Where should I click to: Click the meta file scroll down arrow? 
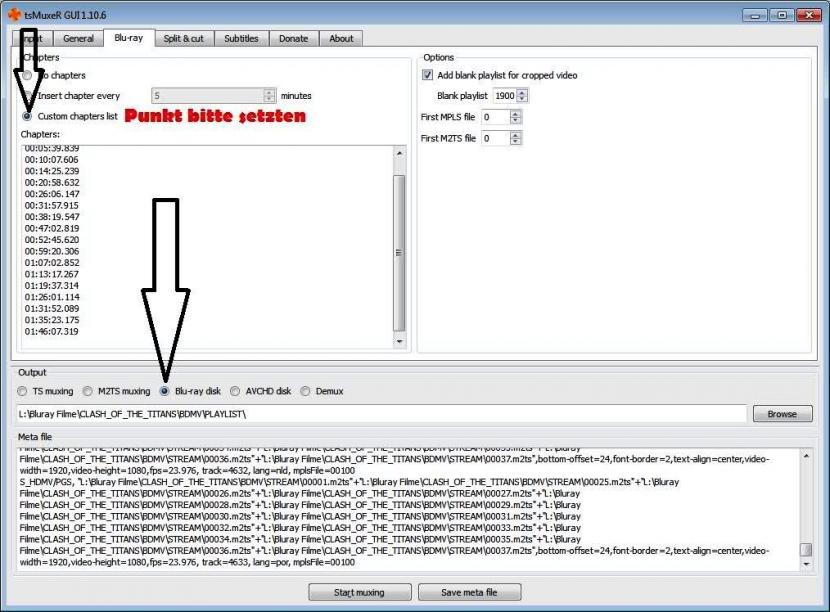tap(806, 564)
